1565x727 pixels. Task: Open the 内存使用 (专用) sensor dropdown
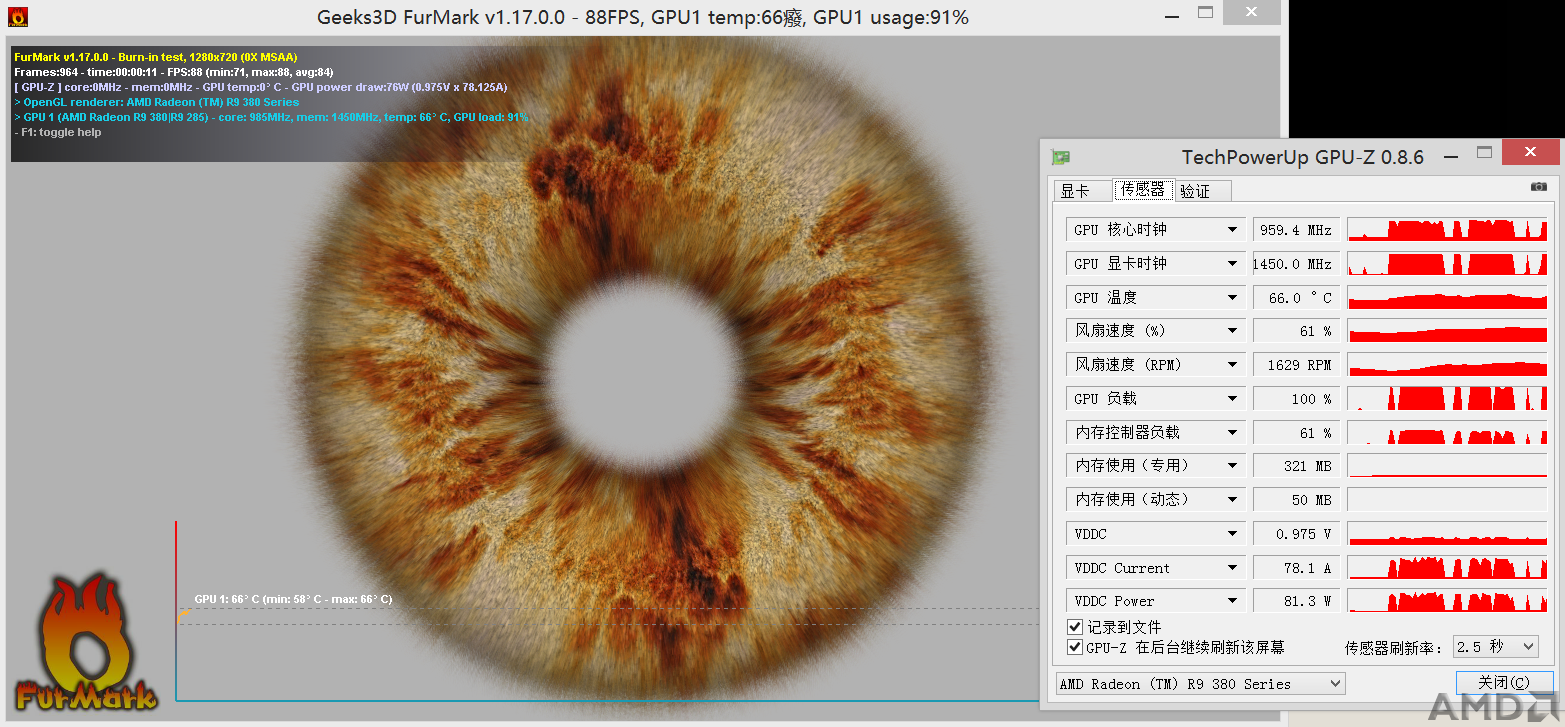click(x=1233, y=466)
